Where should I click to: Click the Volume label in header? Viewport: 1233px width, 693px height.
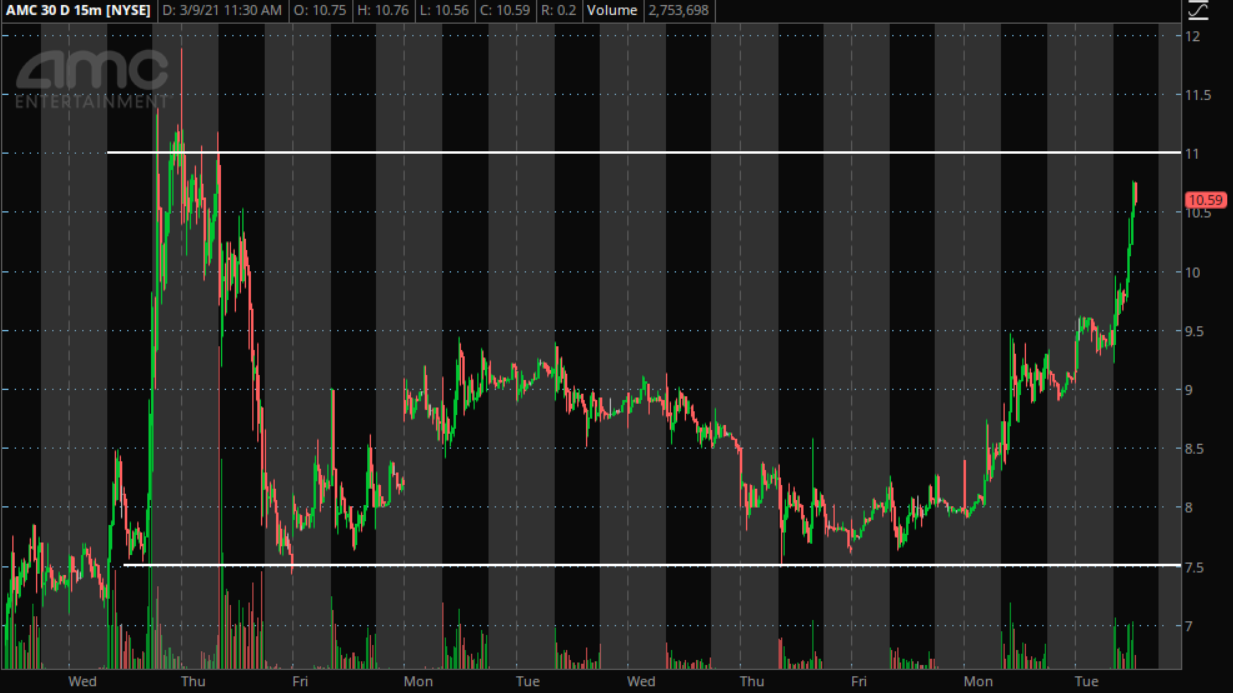(612, 10)
